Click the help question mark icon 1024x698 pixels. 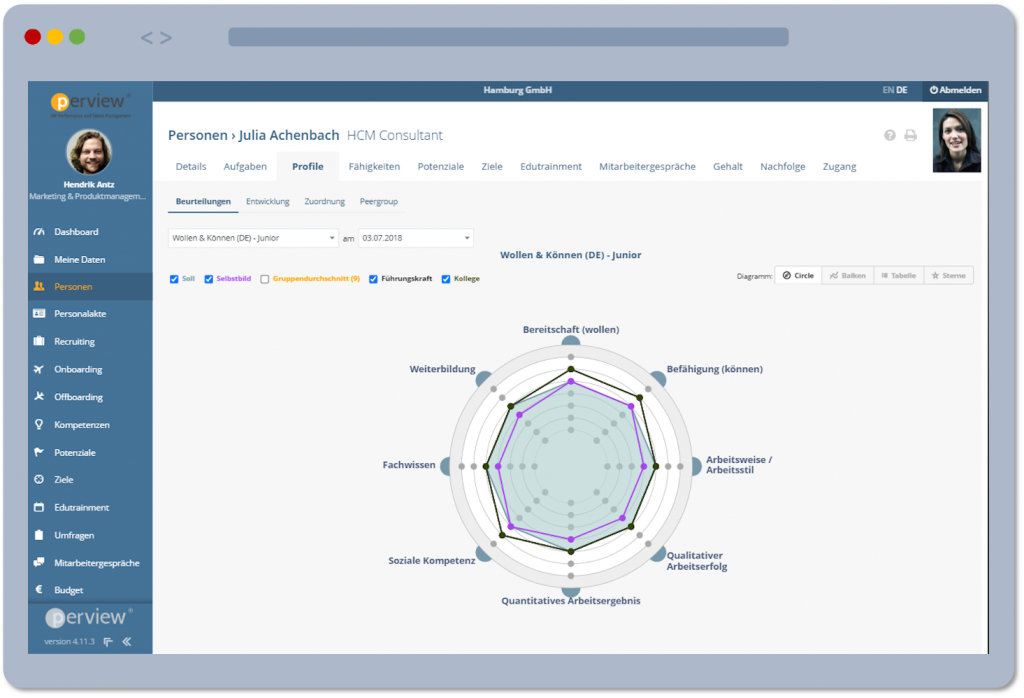coord(890,136)
